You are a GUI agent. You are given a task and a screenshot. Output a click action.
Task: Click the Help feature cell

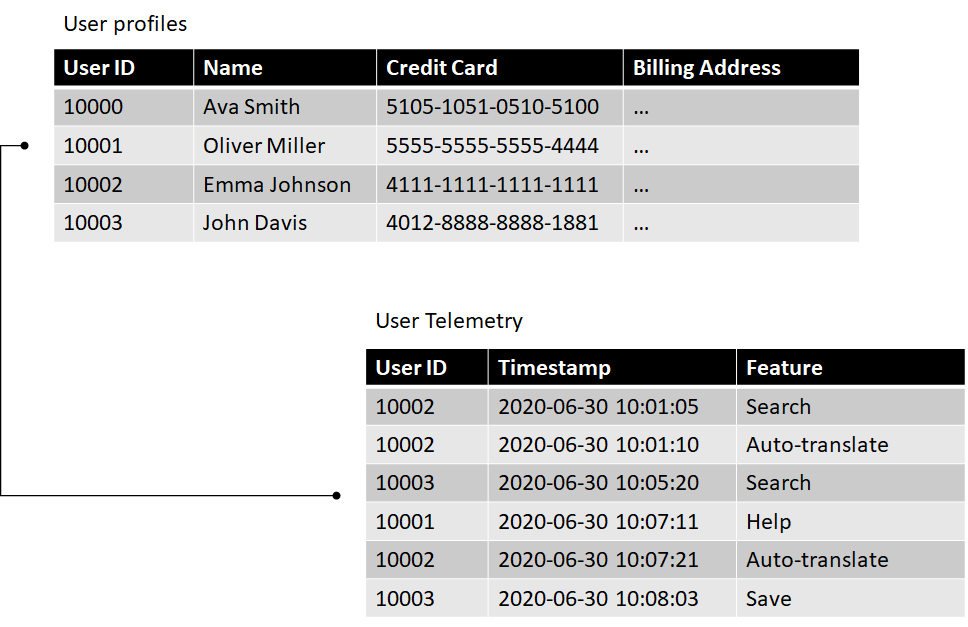point(851,521)
